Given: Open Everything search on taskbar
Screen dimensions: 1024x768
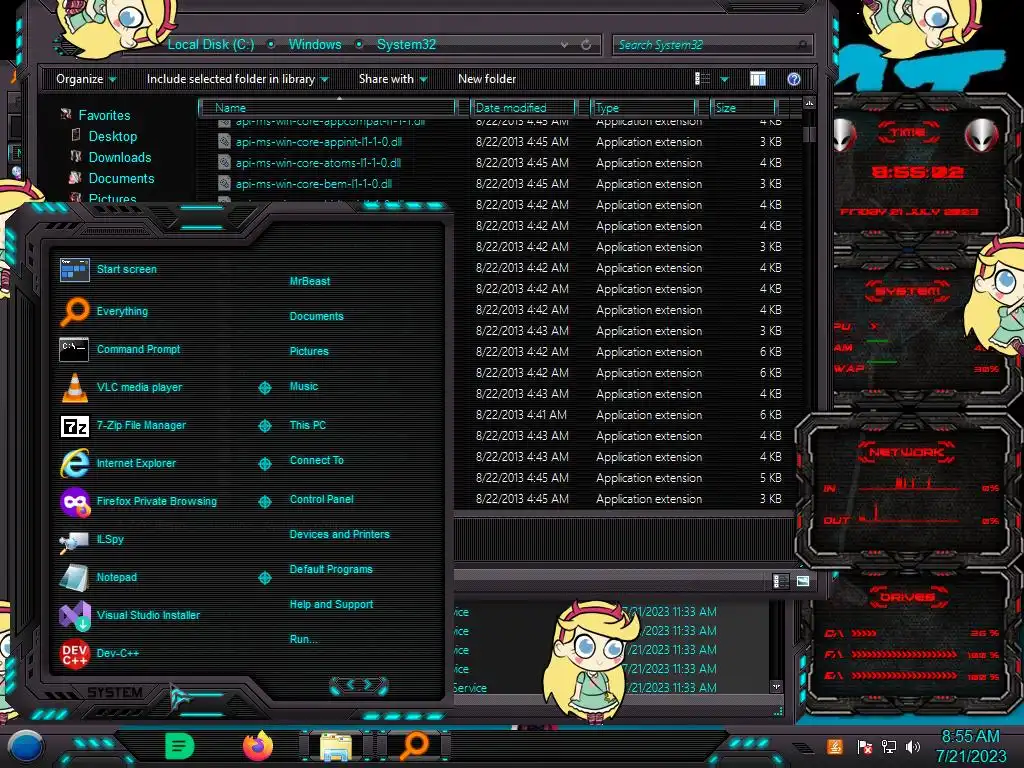Looking at the screenshot, I should coord(415,746).
